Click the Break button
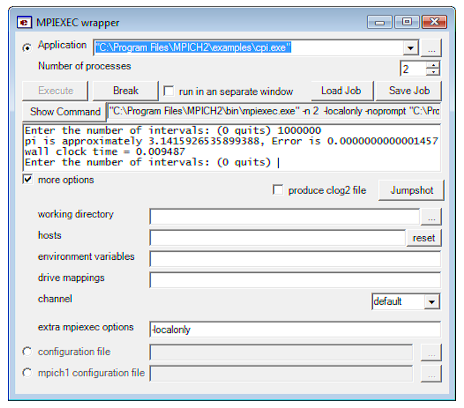 125,91
